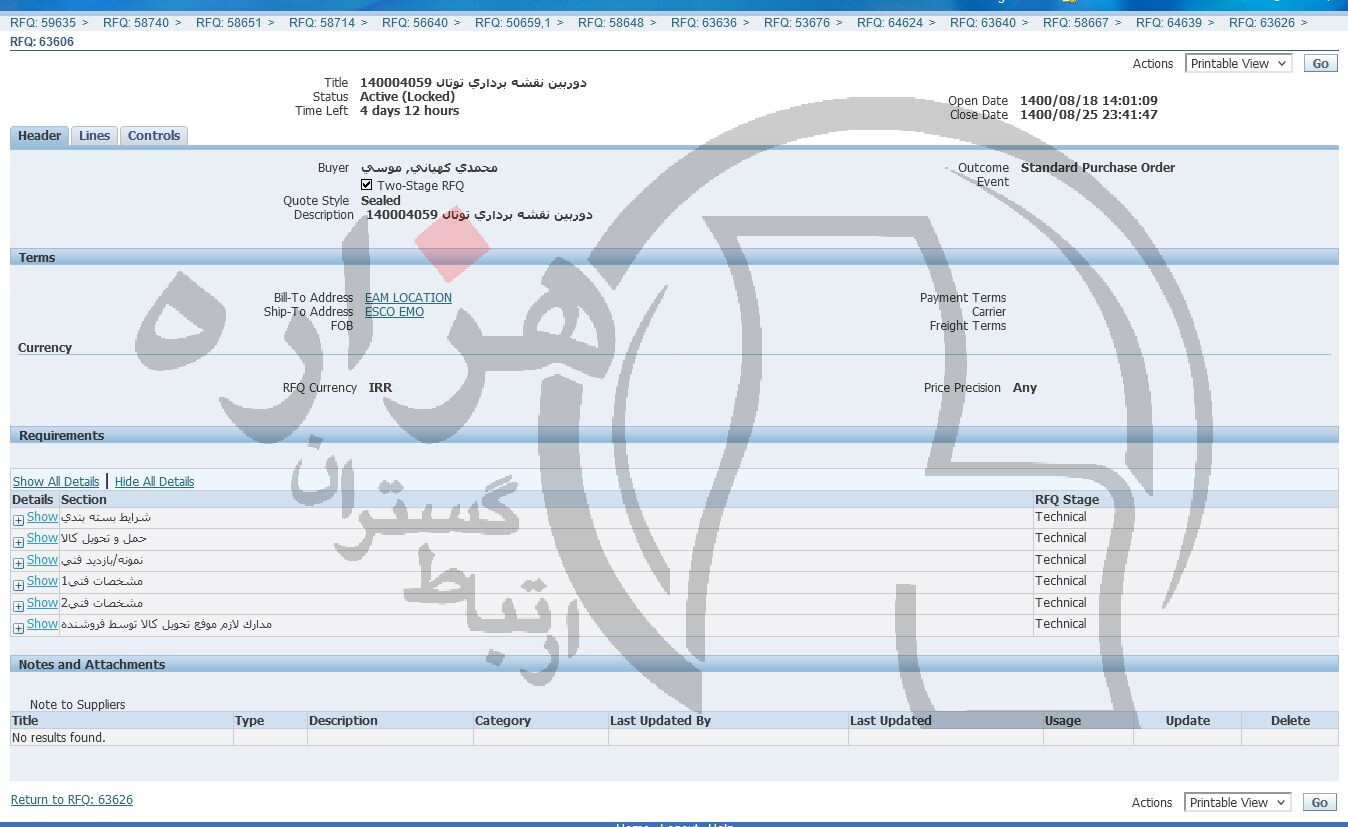
Task: Open the ESCO EMO ship-to link
Action: [x=394, y=312]
